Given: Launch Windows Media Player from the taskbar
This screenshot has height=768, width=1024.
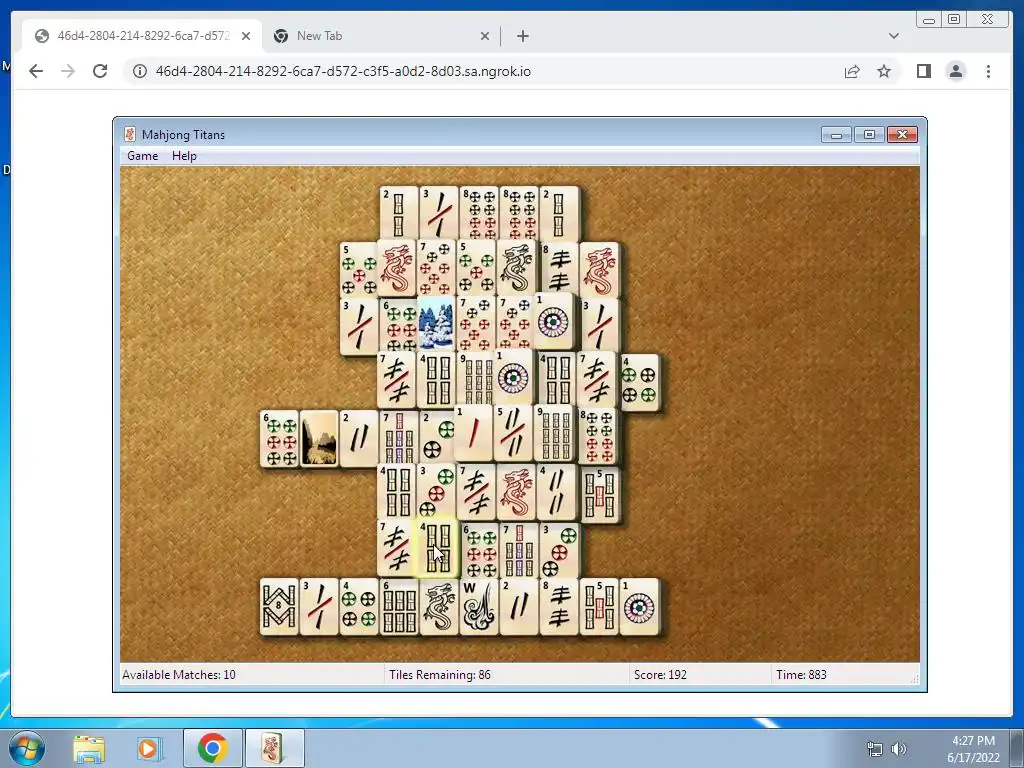Looking at the screenshot, I should [148, 748].
